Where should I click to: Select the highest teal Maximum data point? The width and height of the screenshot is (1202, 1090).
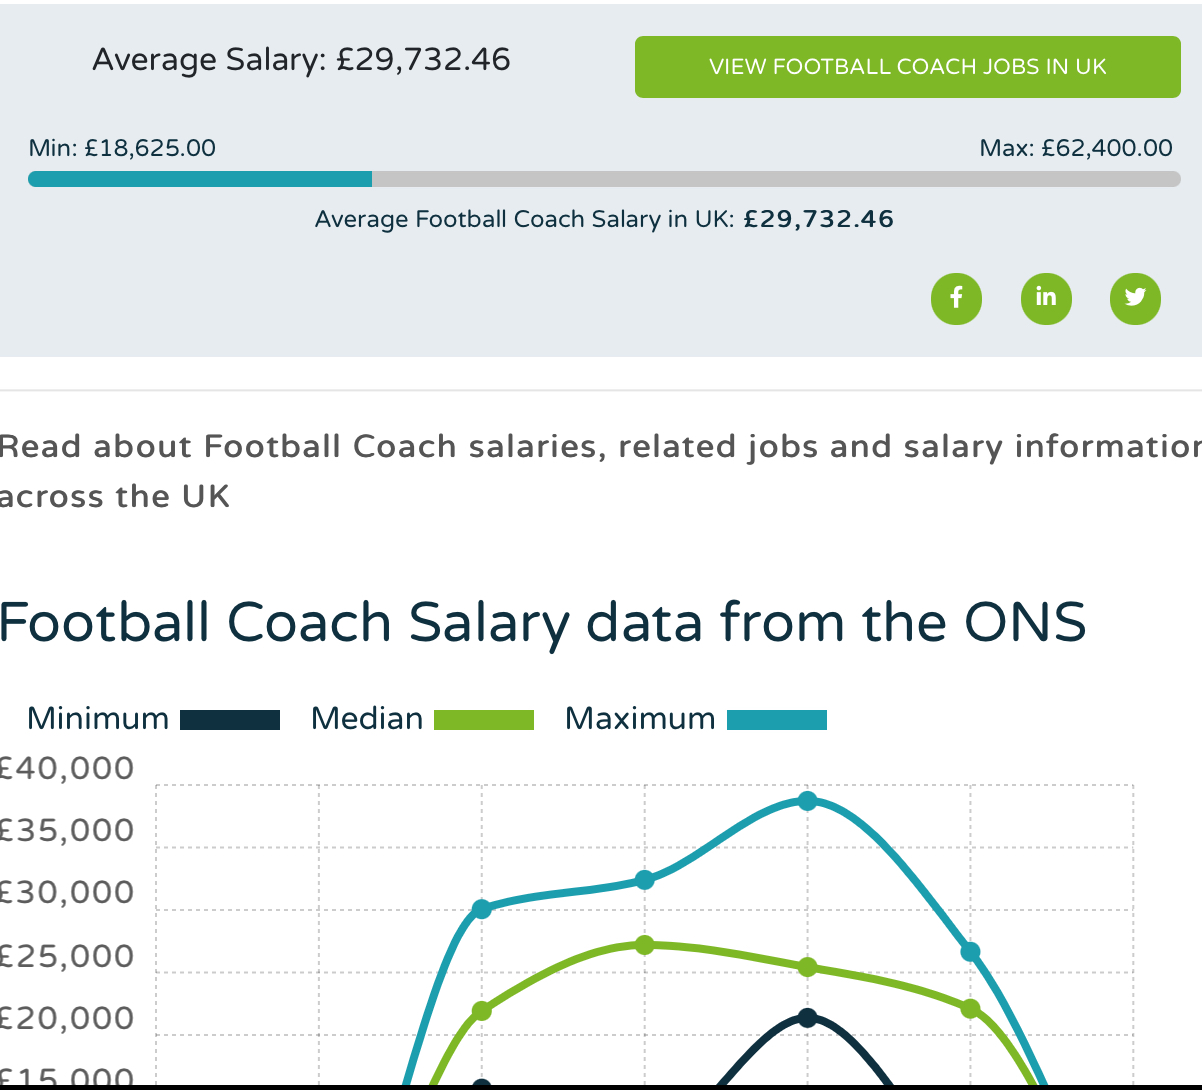[x=808, y=801]
